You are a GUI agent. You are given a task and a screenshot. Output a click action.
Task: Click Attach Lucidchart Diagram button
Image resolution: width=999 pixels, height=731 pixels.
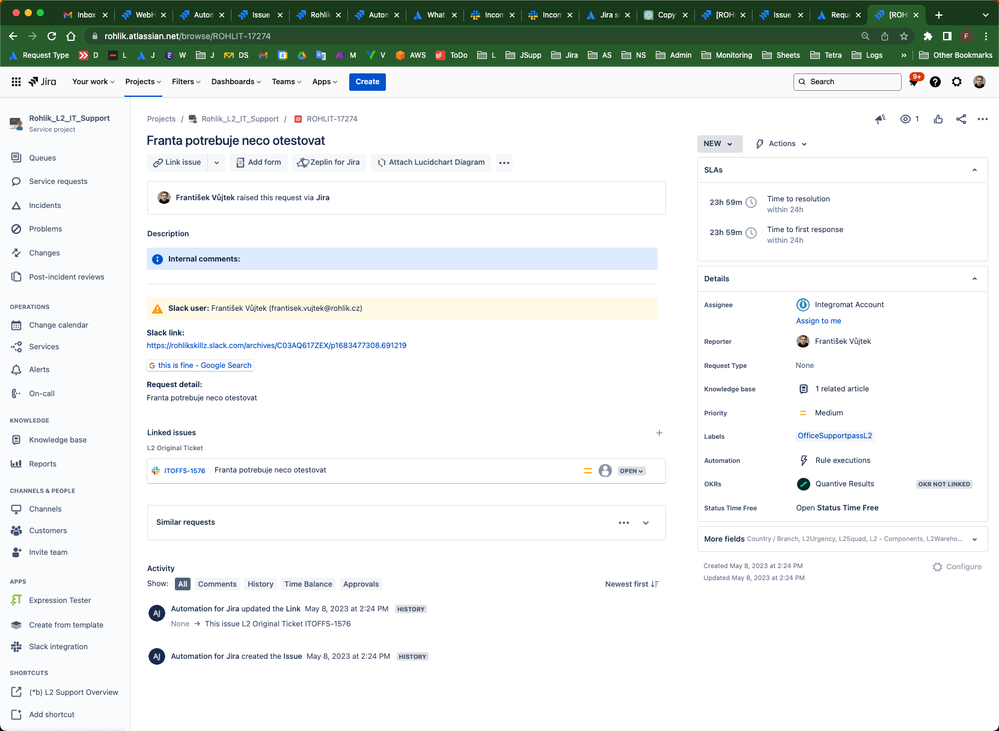click(431, 163)
